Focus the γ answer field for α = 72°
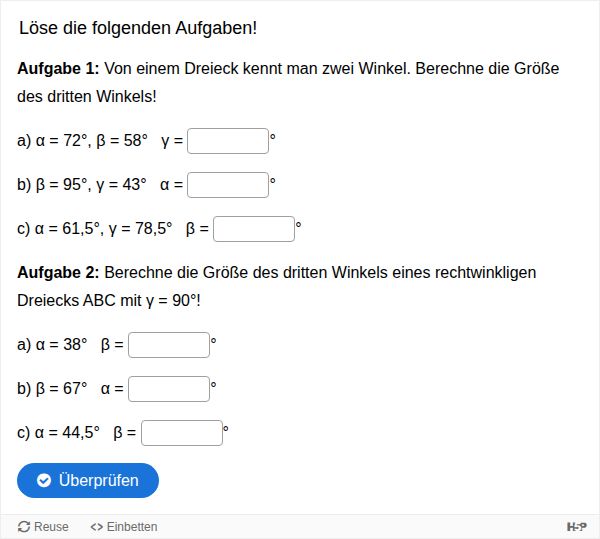The image size is (600, 539). [x=228, y=141]
